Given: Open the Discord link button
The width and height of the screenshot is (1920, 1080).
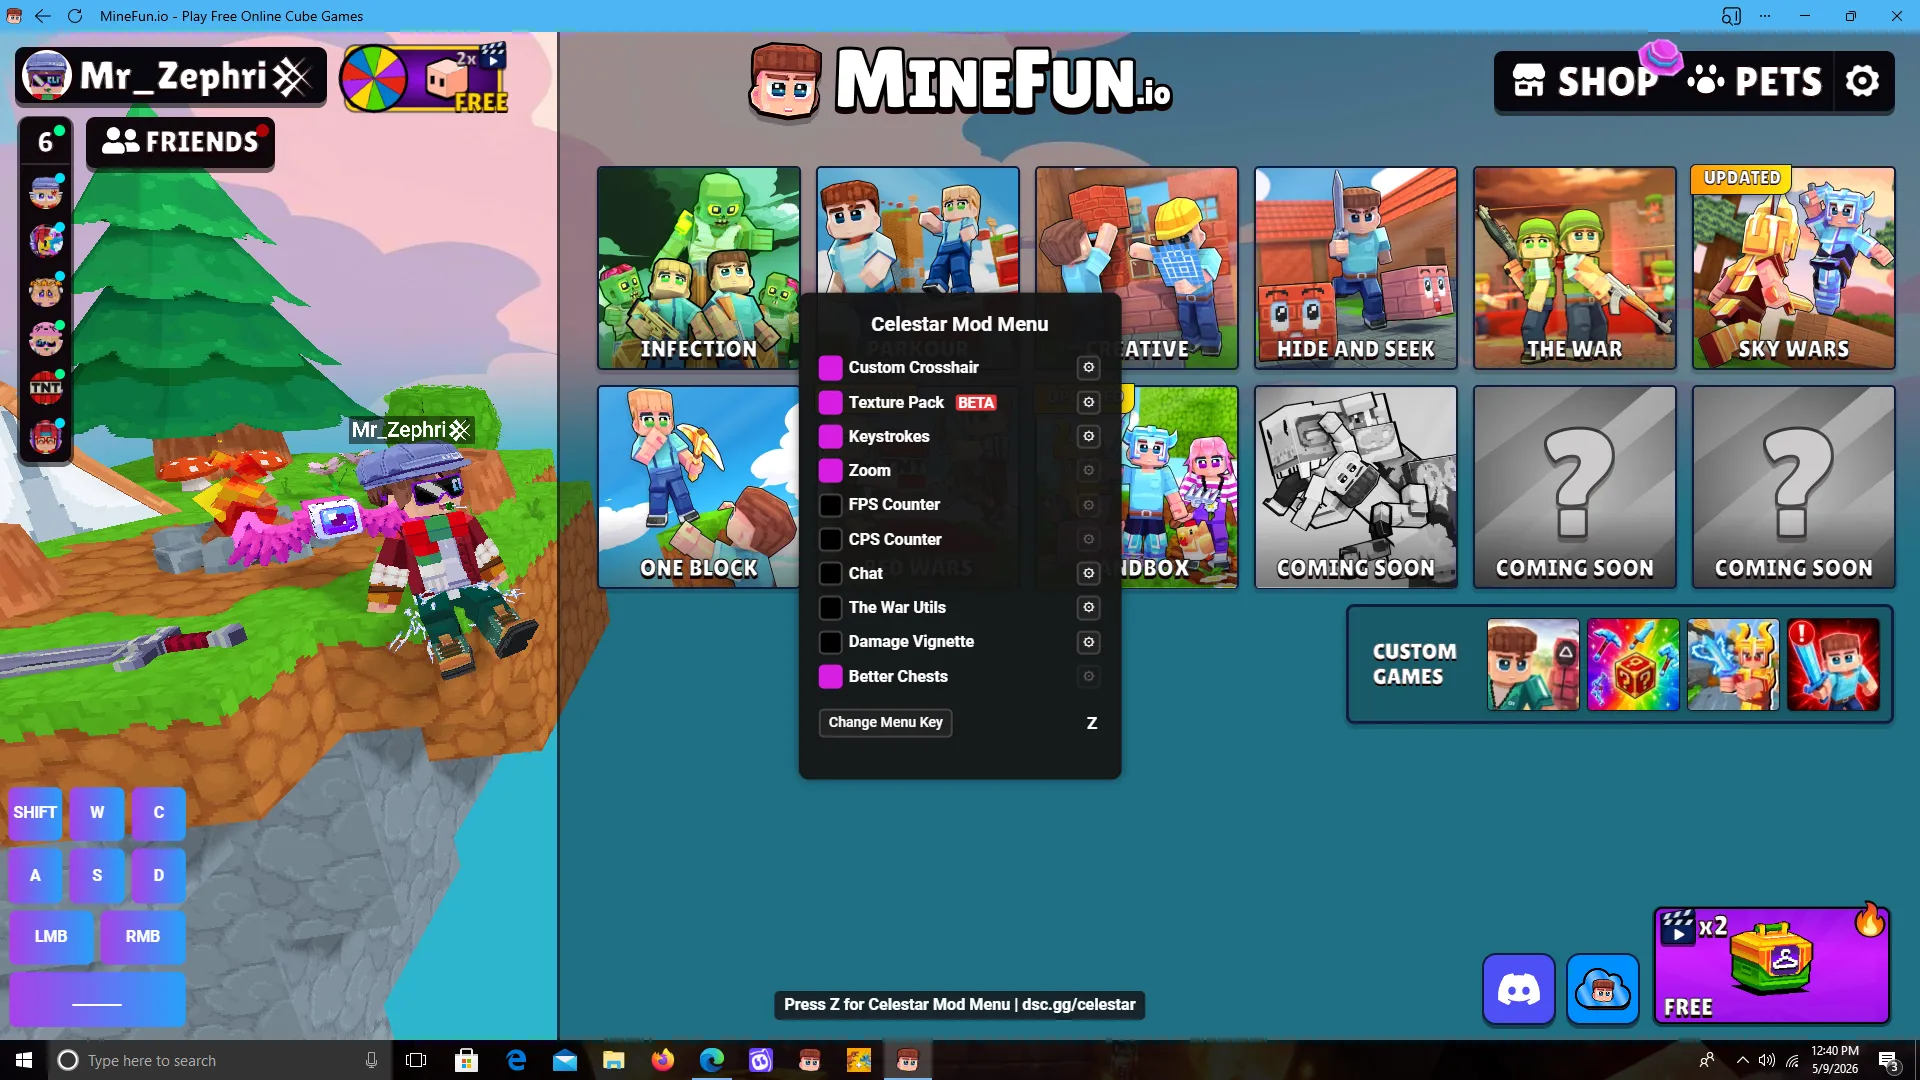Looking at the screenshot, I should [1518, 990].
